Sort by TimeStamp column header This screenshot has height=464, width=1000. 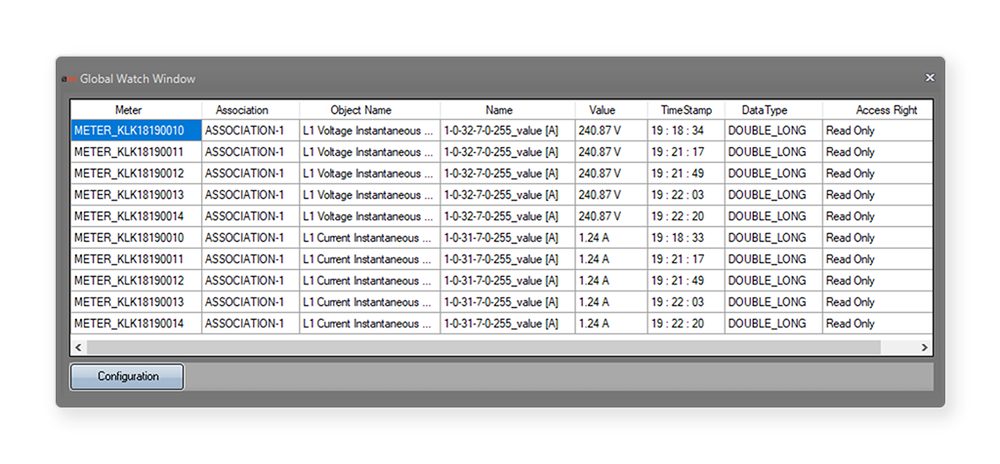(685, 110)
